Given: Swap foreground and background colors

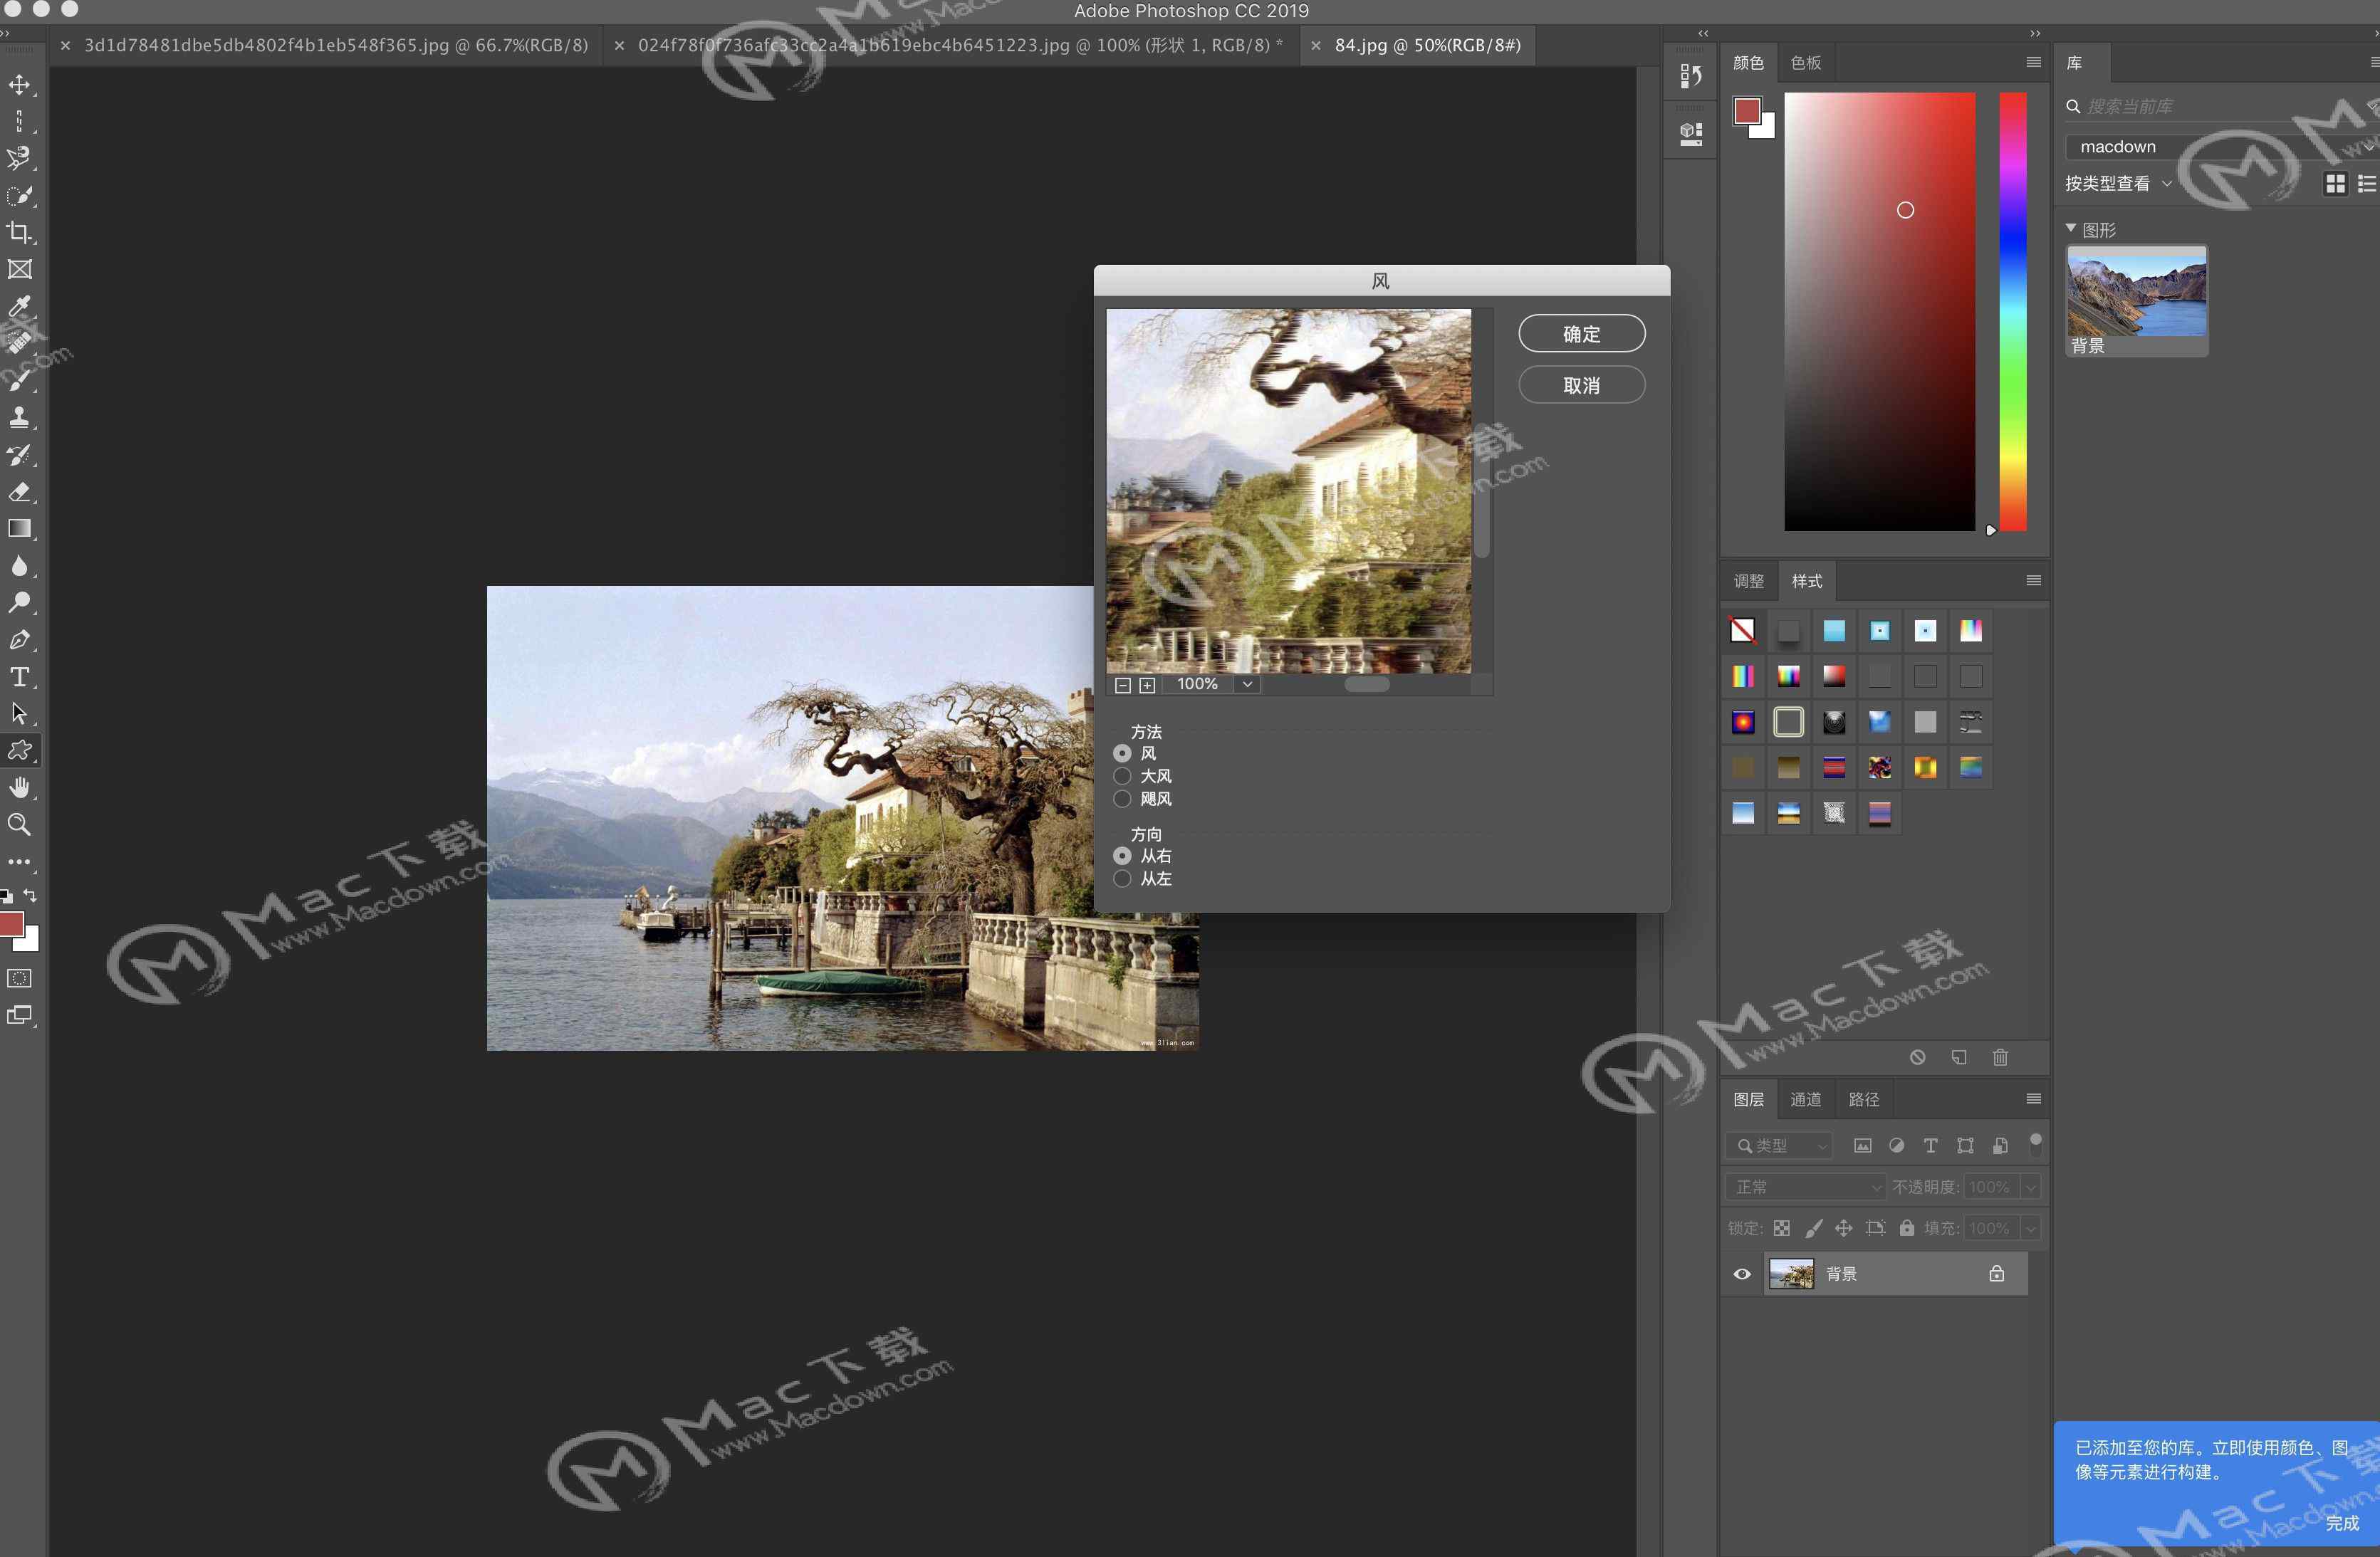Looking at the screenshot, I should (x=31, y=895).
